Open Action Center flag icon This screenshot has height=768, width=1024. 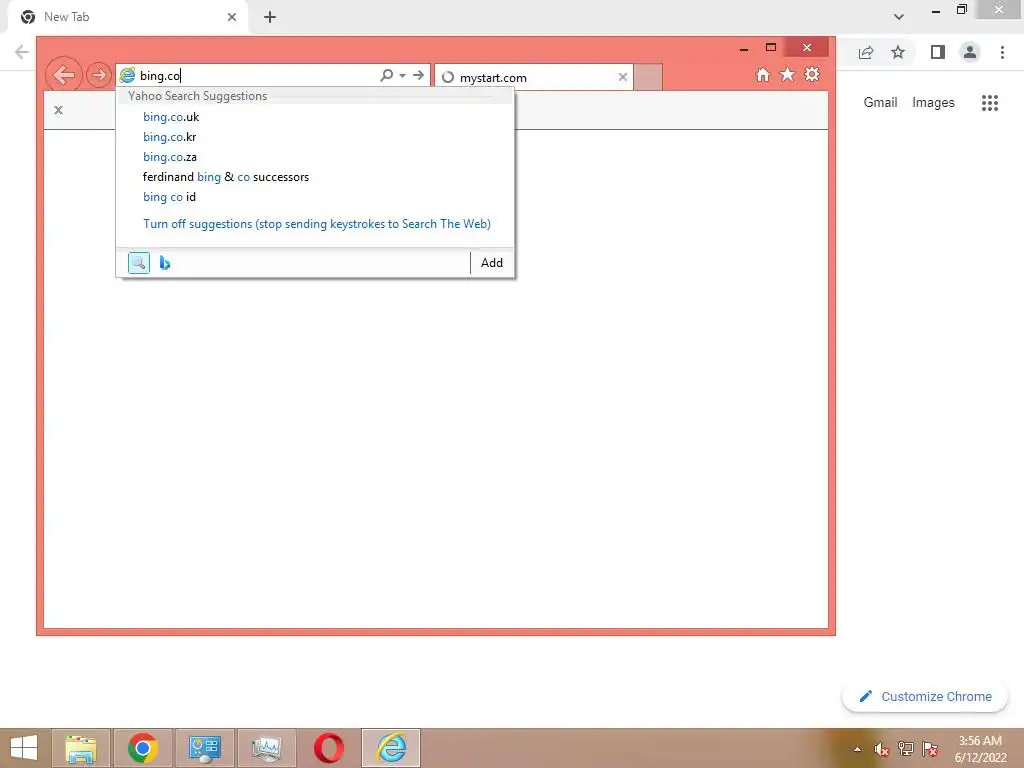(930, 749)
